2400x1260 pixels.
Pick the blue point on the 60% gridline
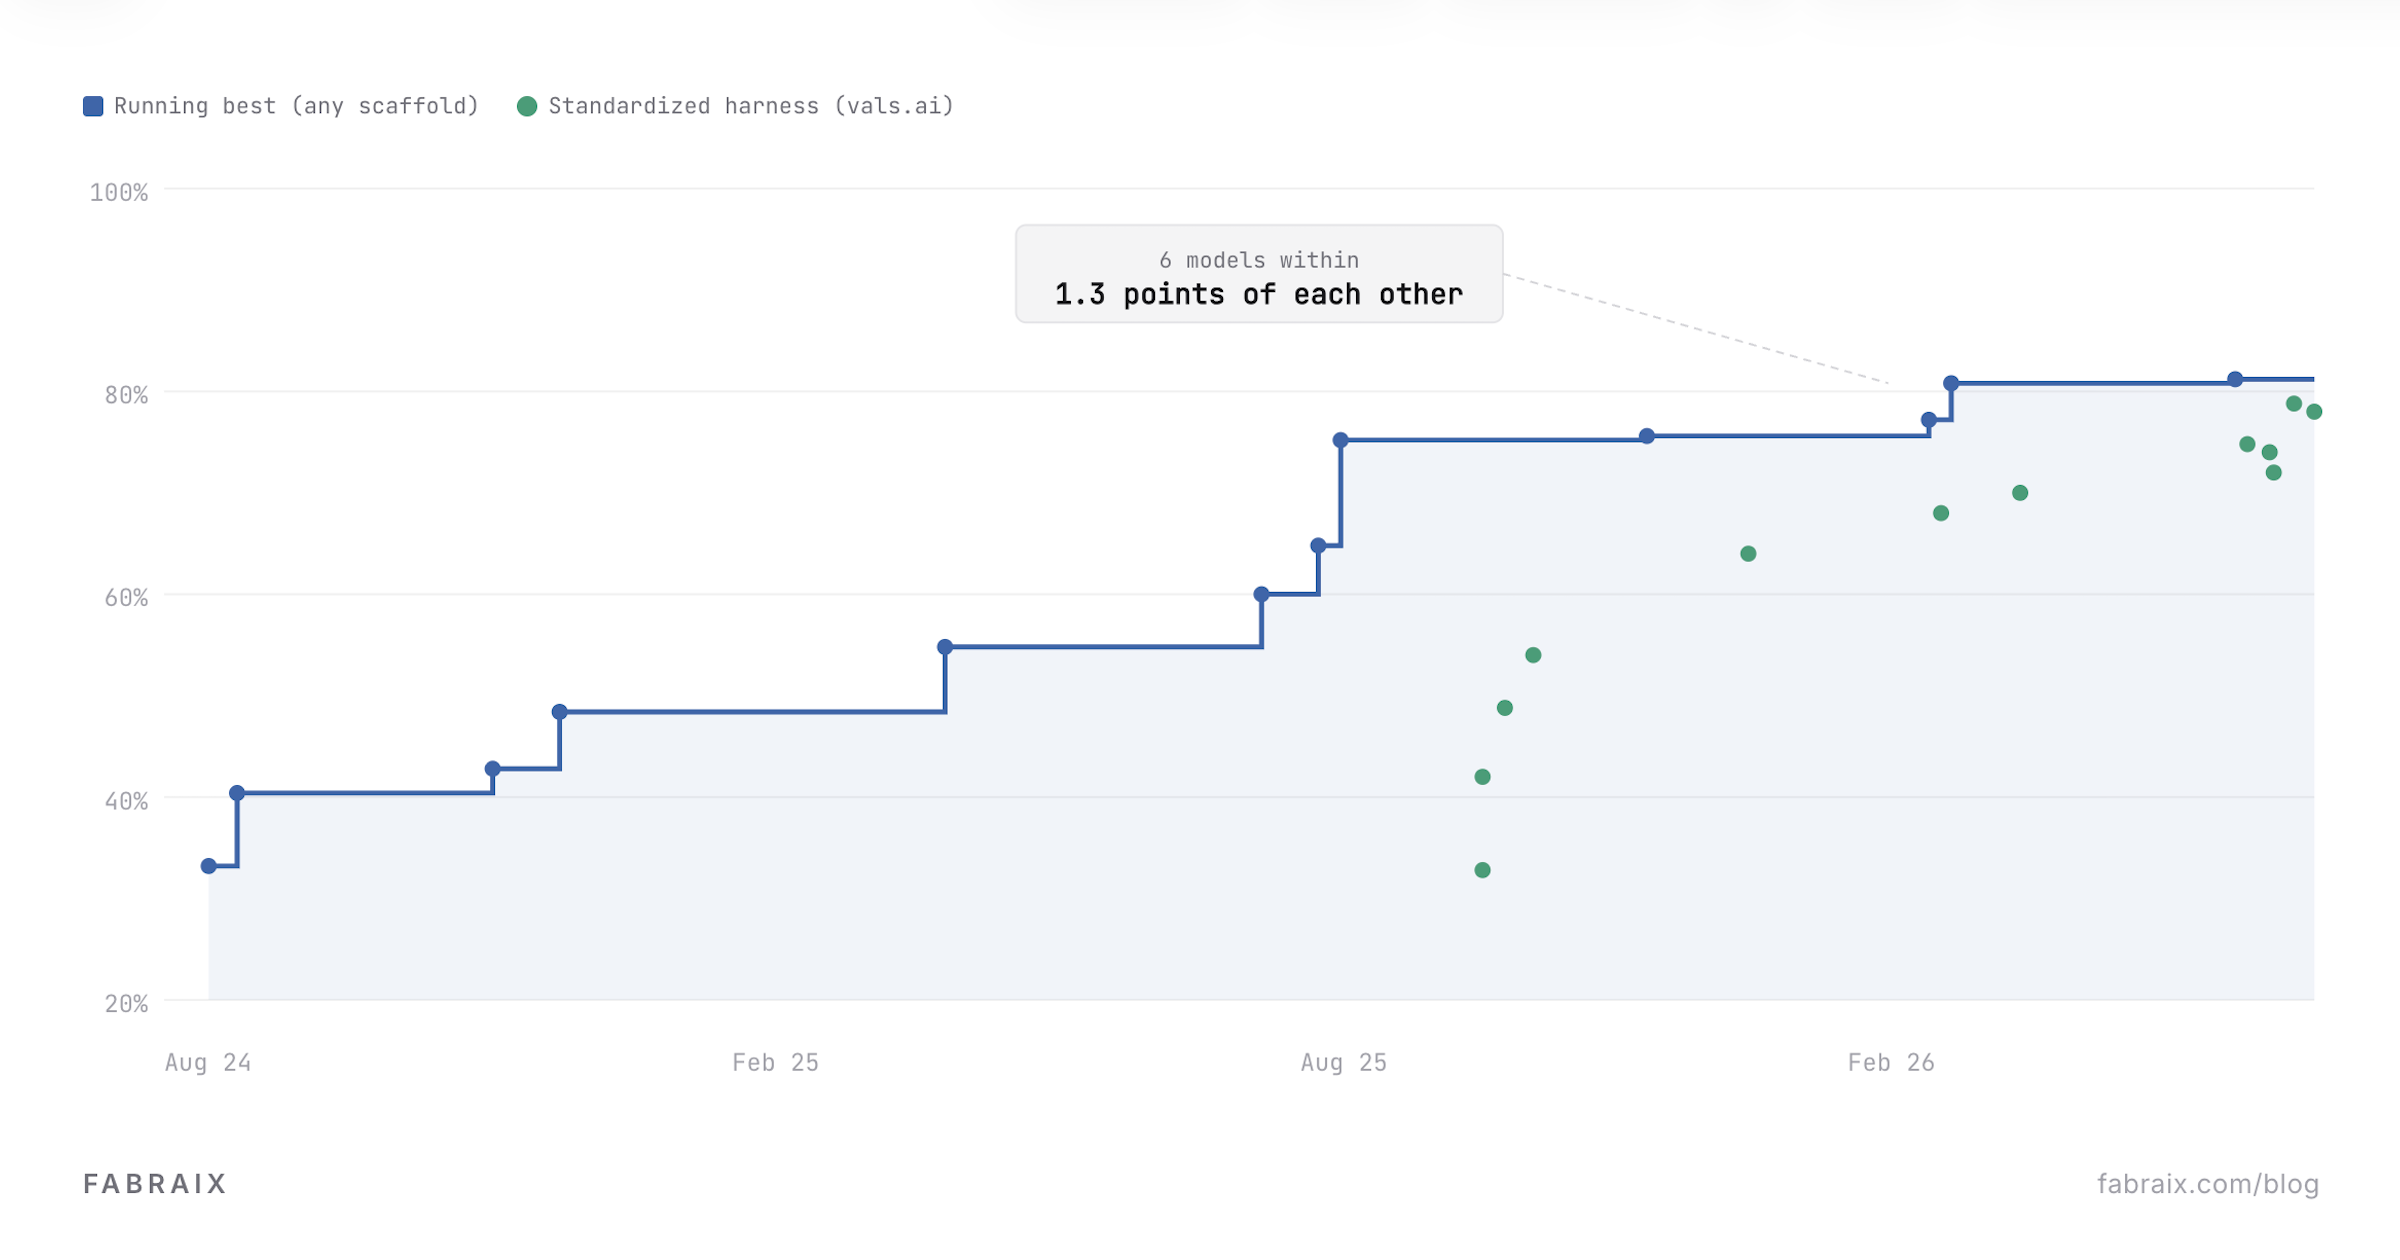pos(1261,594)
